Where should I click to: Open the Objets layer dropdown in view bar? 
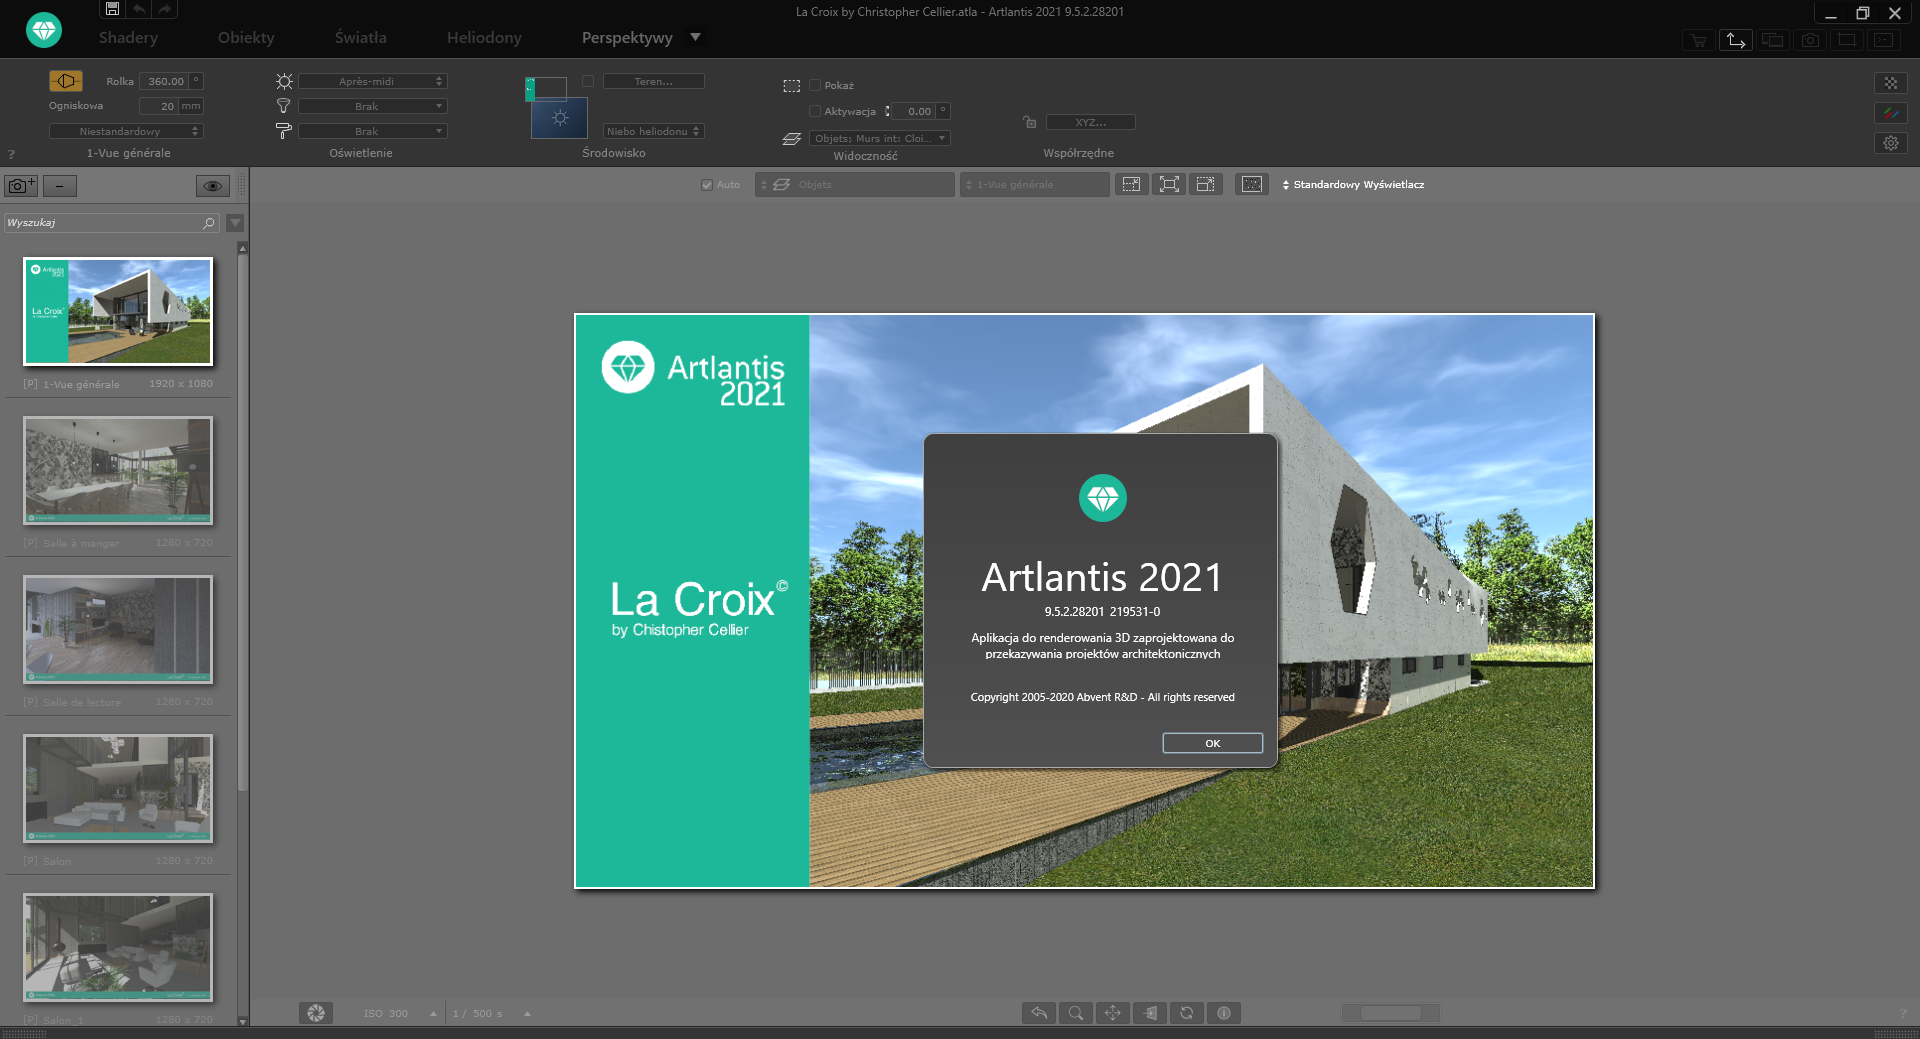(855, 184)
